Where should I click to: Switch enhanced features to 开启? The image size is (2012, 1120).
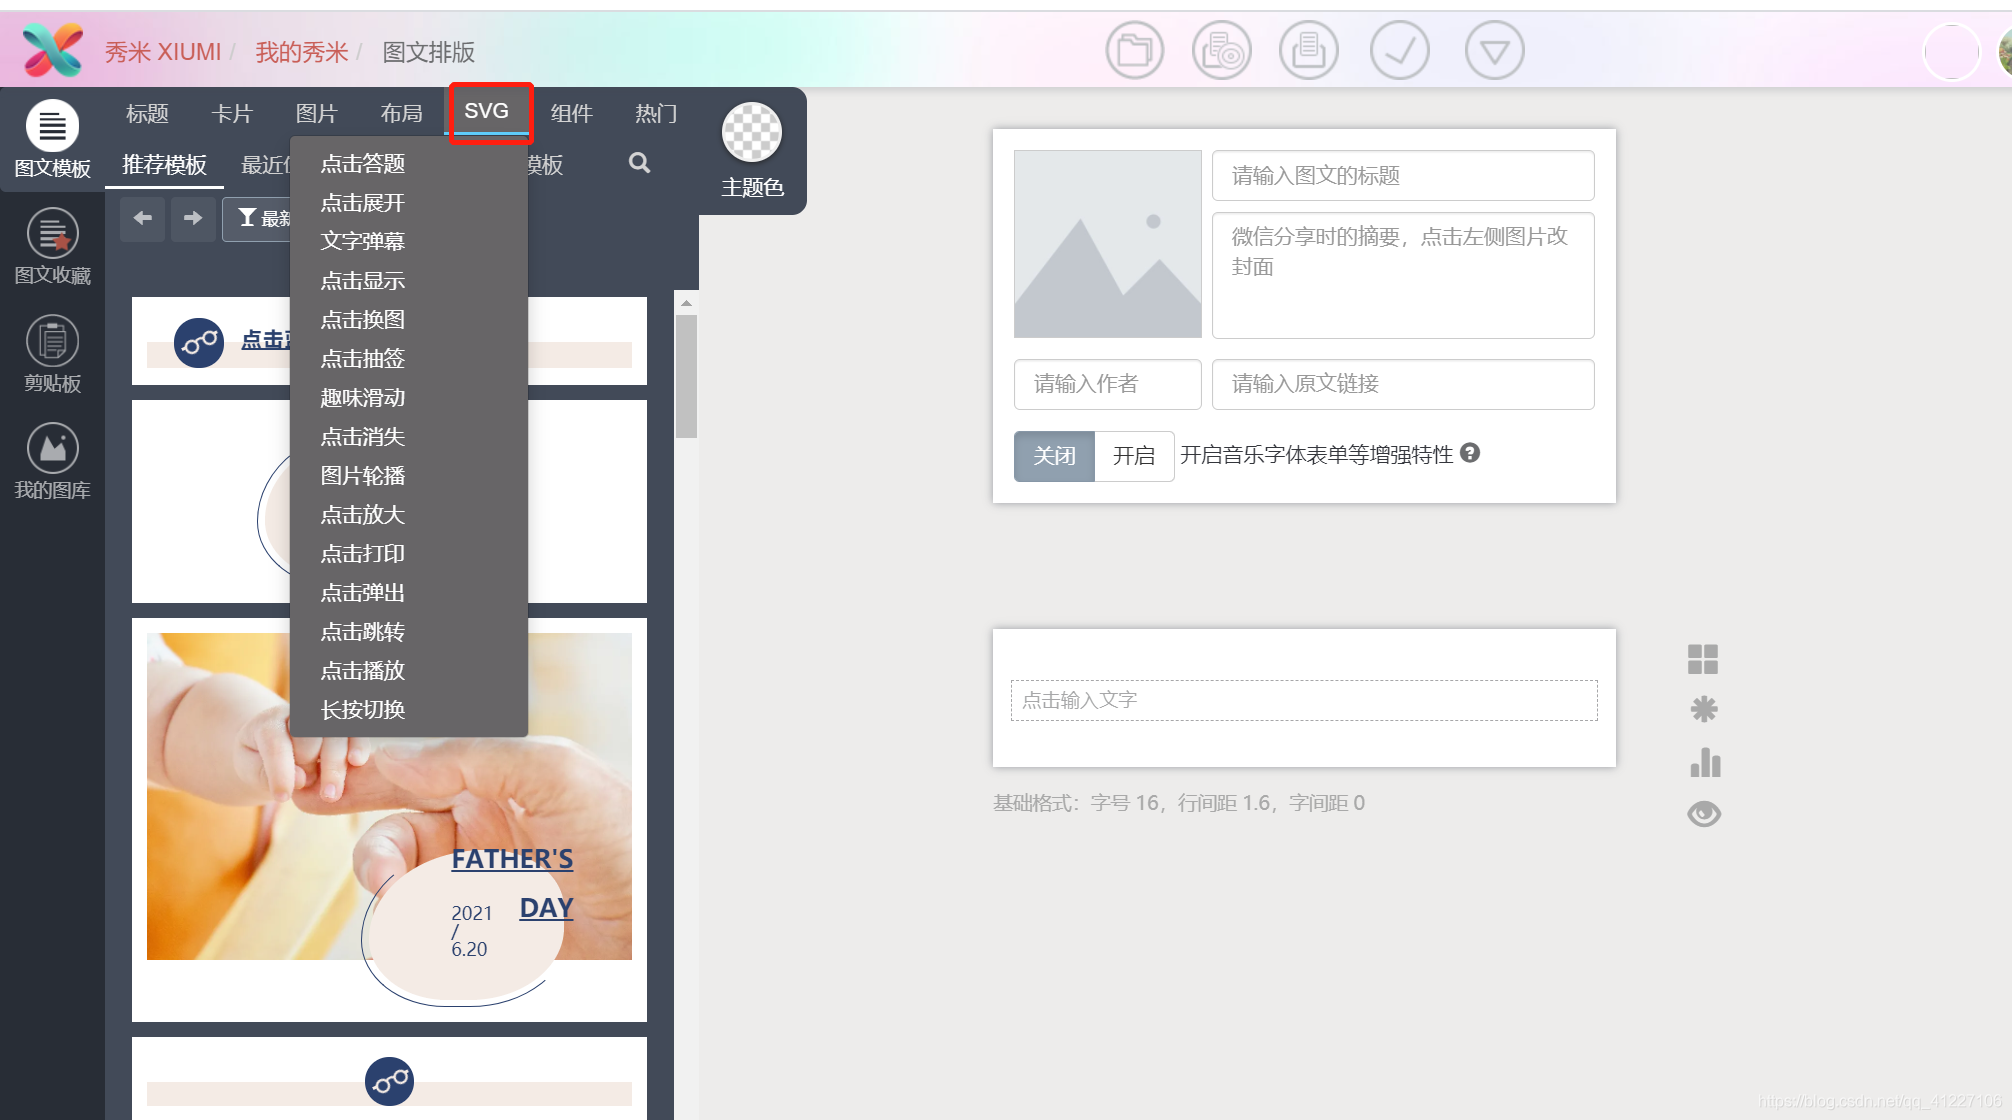point(1133,456)
